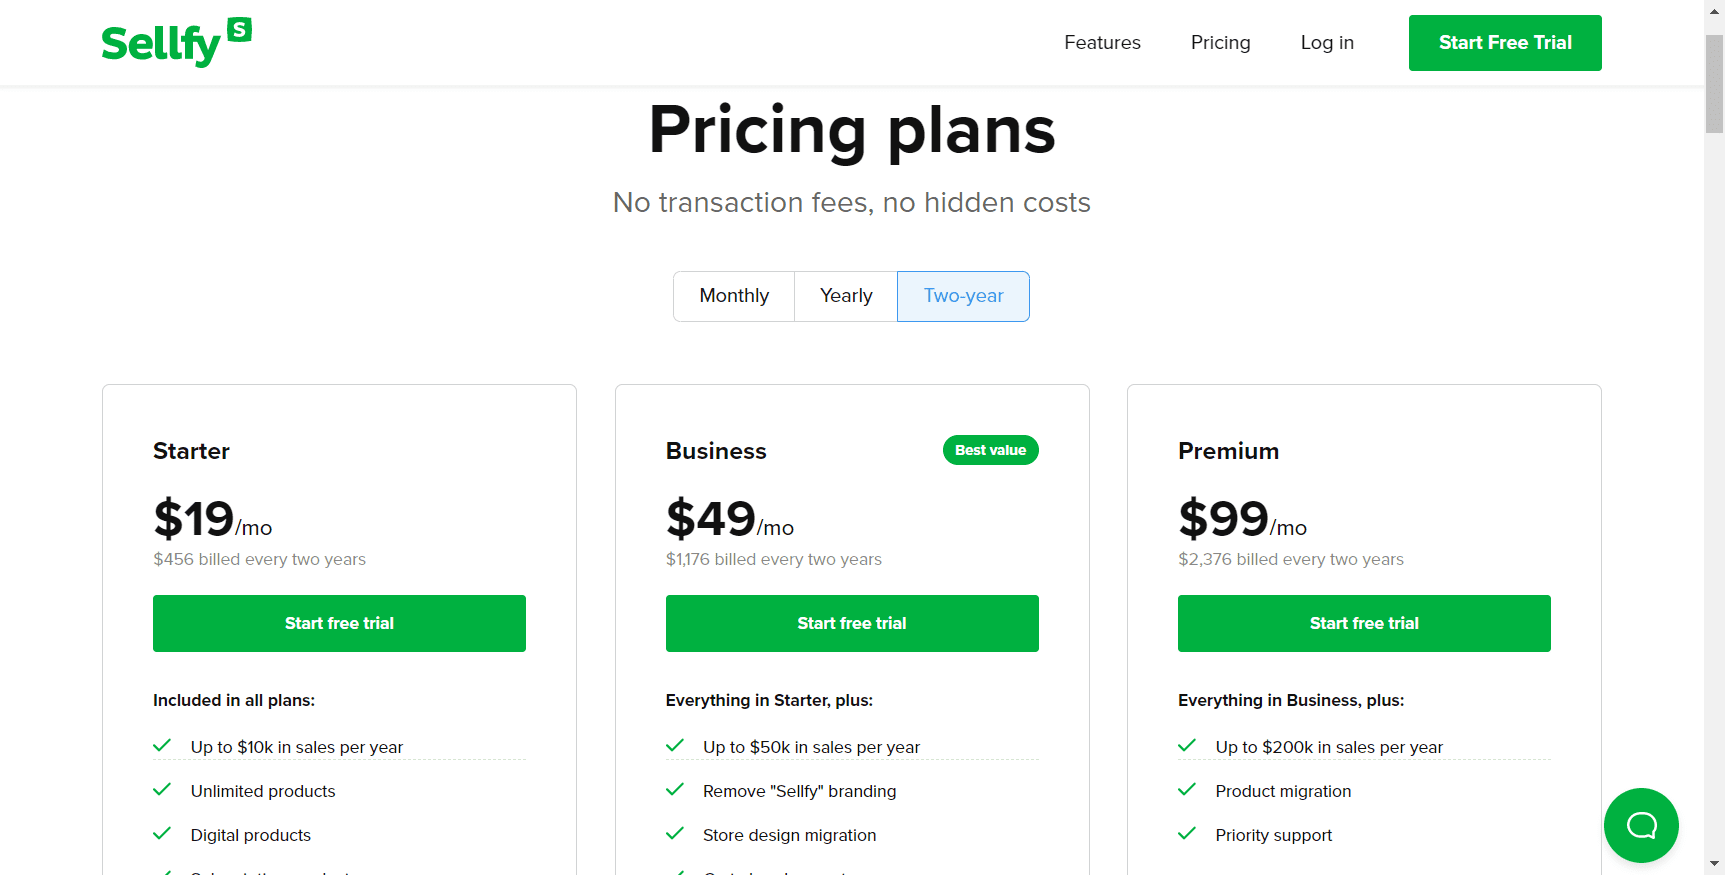Select the Two-year billing option
1725x875 pixels.
click(x=963, y=296)
